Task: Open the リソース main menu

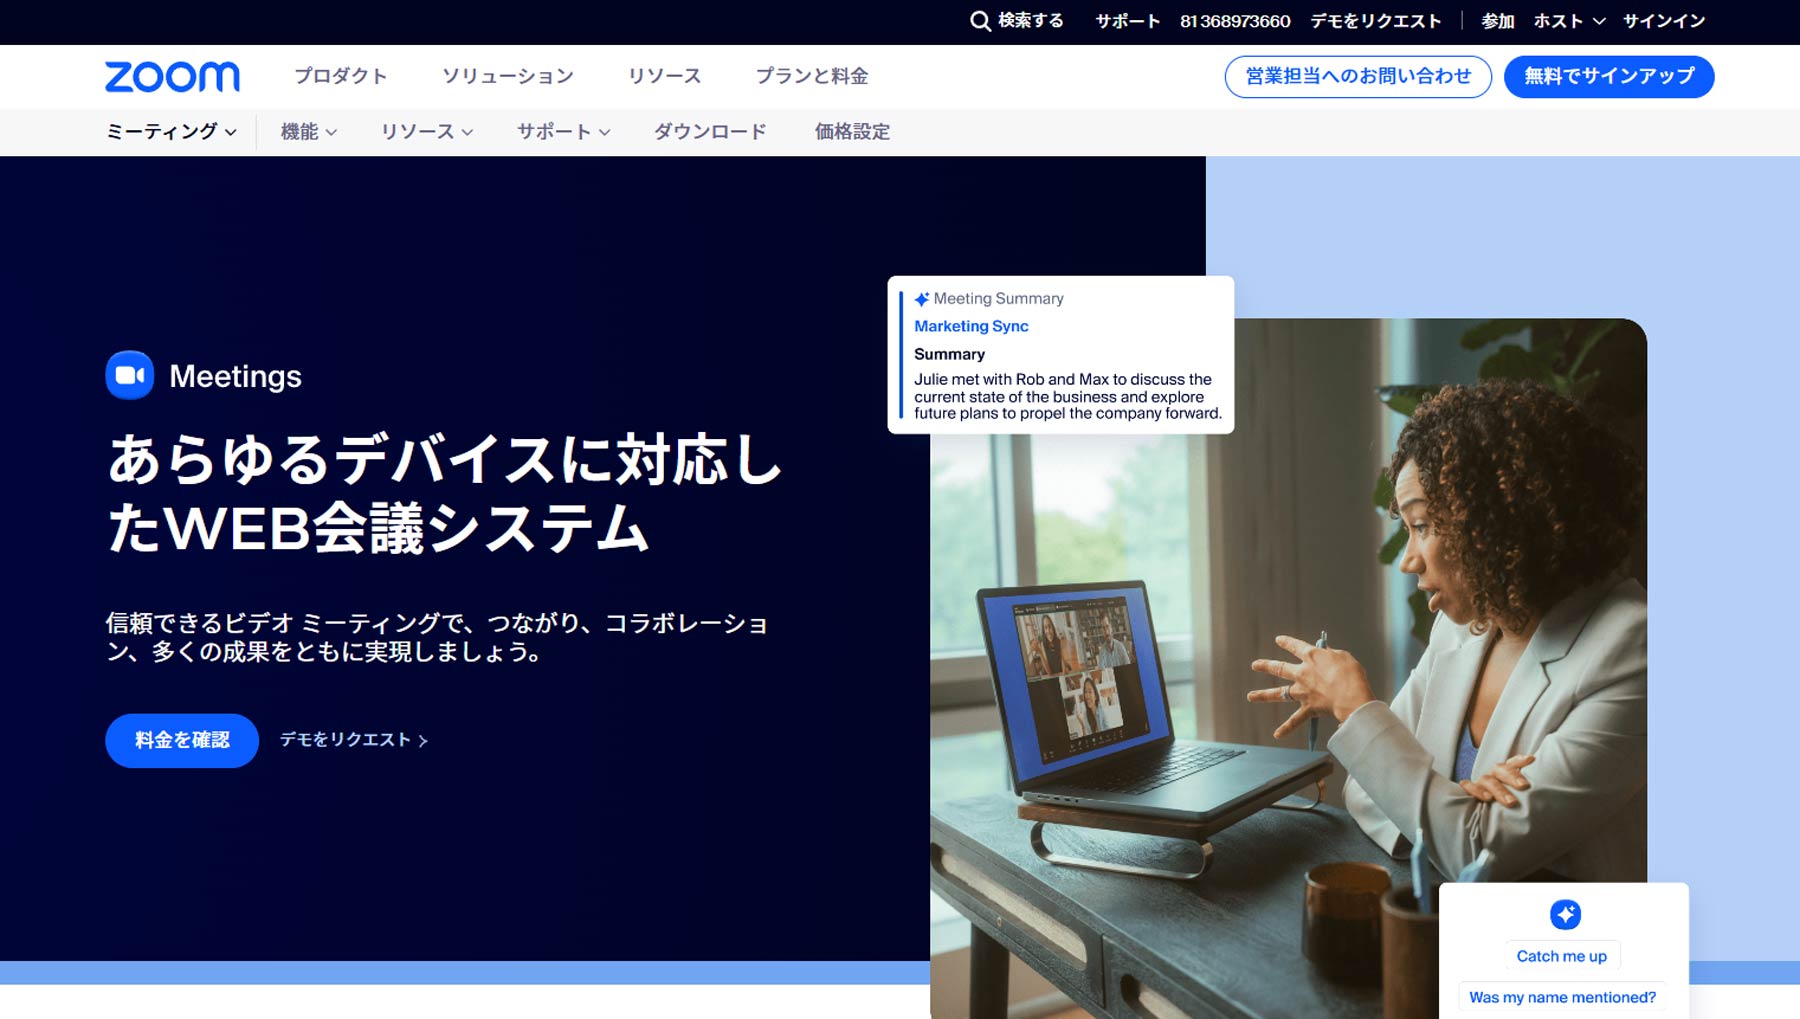Action: (x=665, y=76)
